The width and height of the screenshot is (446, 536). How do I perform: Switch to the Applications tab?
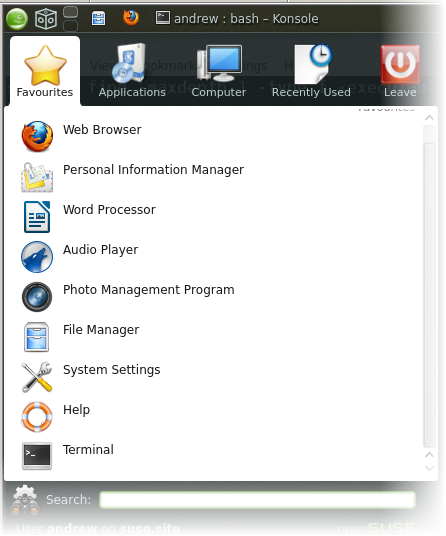[x=132, y=71]
